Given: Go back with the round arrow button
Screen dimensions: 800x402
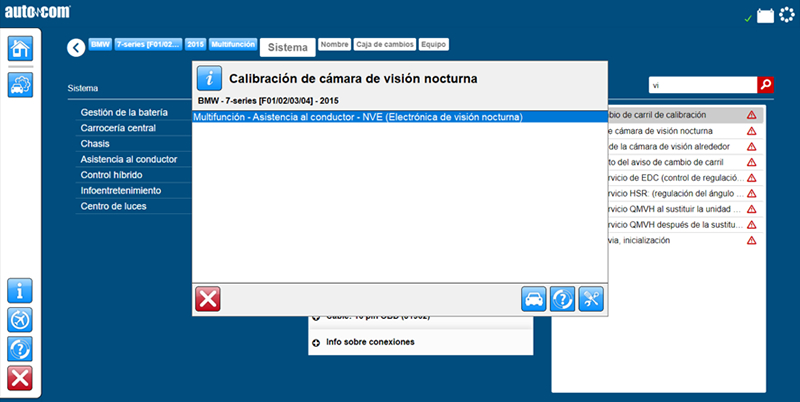Looking at the screenshot, I should point(76,48).
